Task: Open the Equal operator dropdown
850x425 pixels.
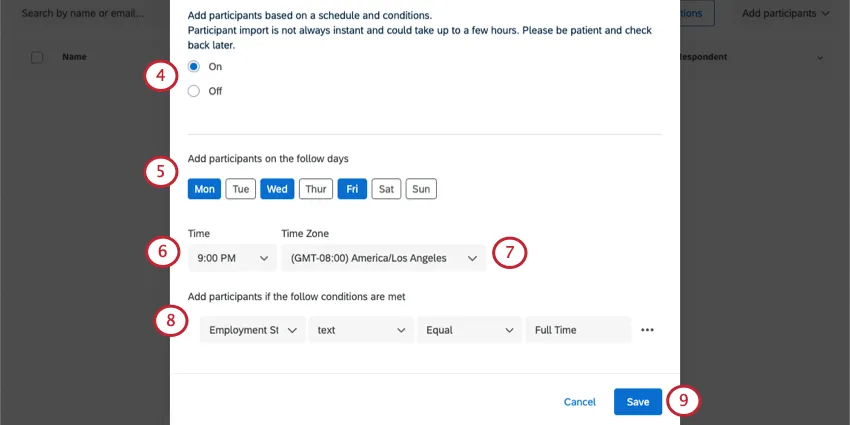Action: point(469,330)
